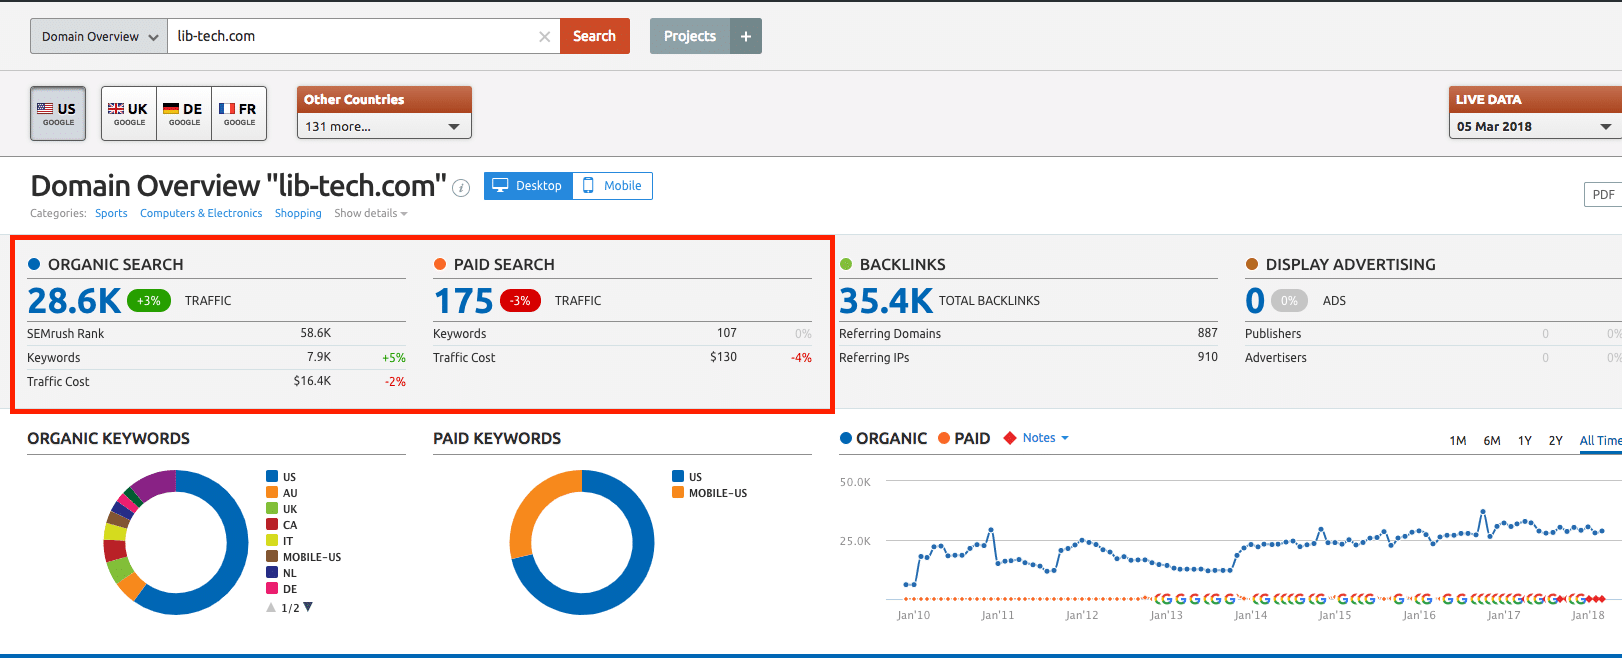Click organic Traffic Cost $16.4K value
Viewport: 1622px width, 662px height.
point(312,381)
